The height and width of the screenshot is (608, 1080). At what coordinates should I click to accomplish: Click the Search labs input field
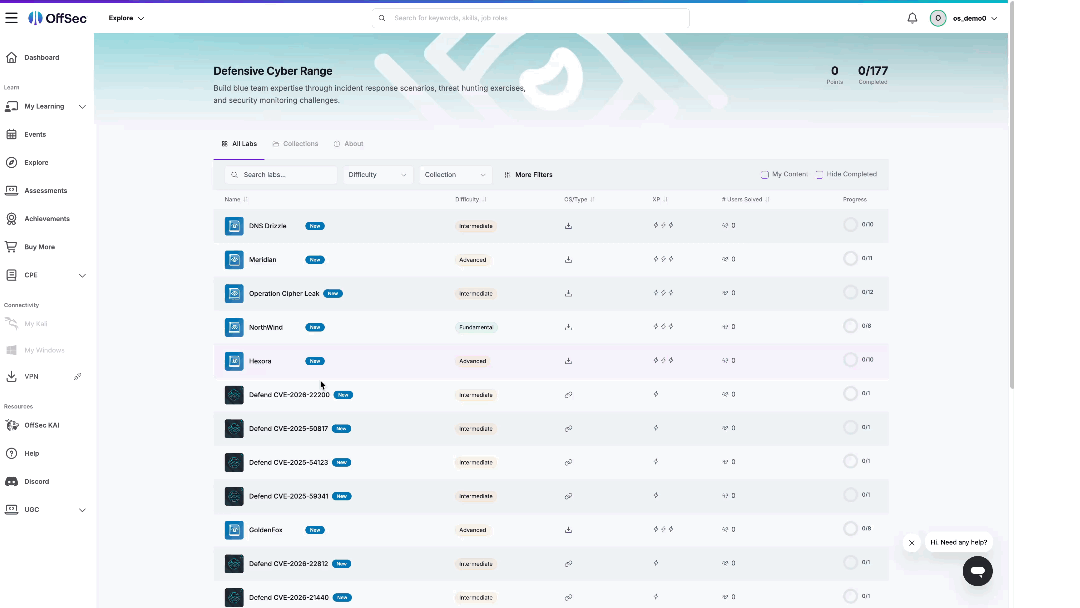[x=281, y=175]
